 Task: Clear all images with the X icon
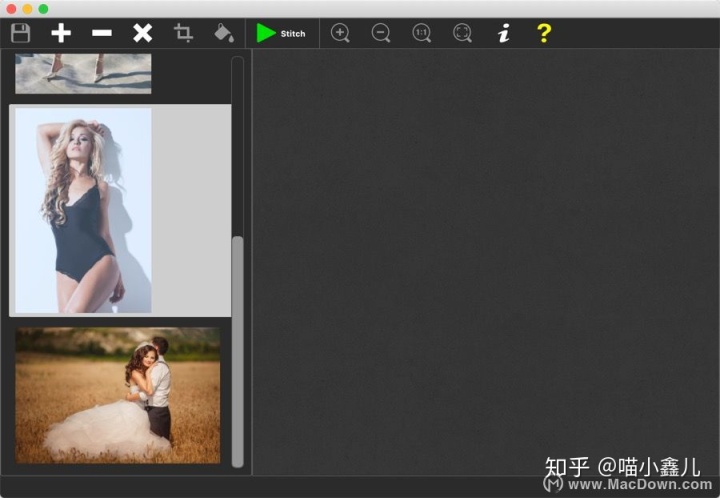click(142, 33)
